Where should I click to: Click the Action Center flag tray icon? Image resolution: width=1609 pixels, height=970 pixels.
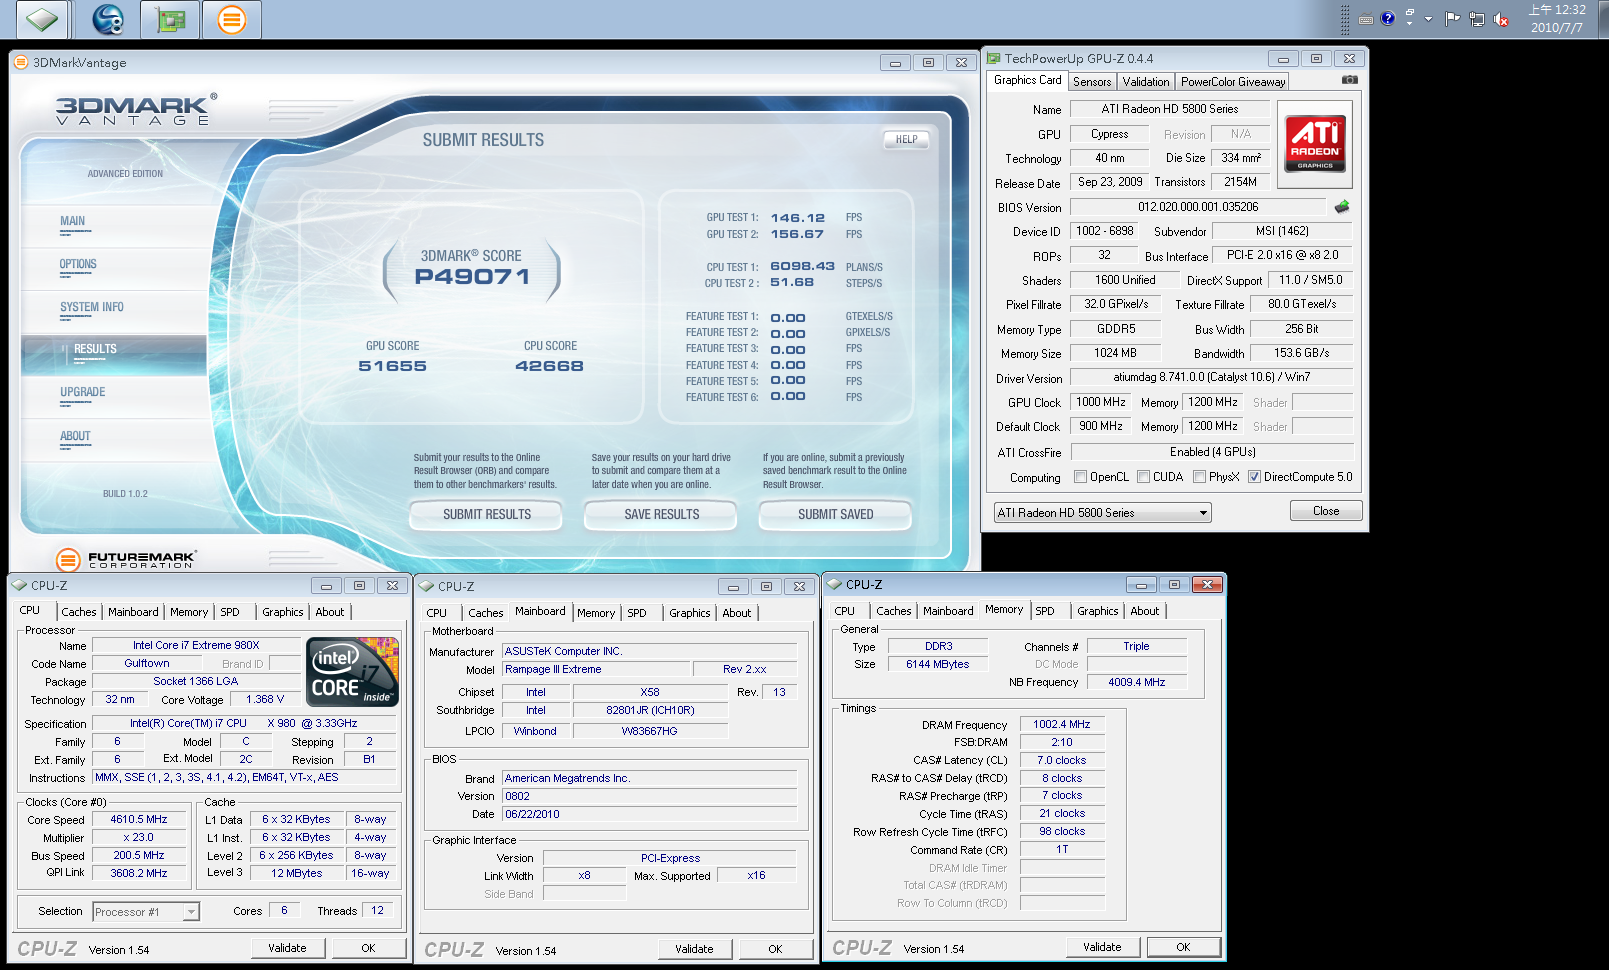(1453, 19)
